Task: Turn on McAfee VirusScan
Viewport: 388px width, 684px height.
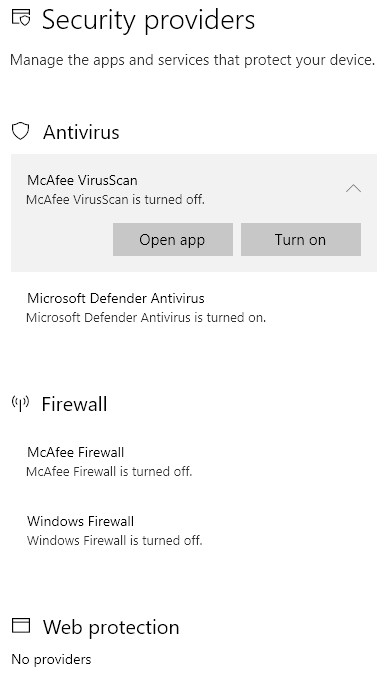Action: [x=301, y=239]
